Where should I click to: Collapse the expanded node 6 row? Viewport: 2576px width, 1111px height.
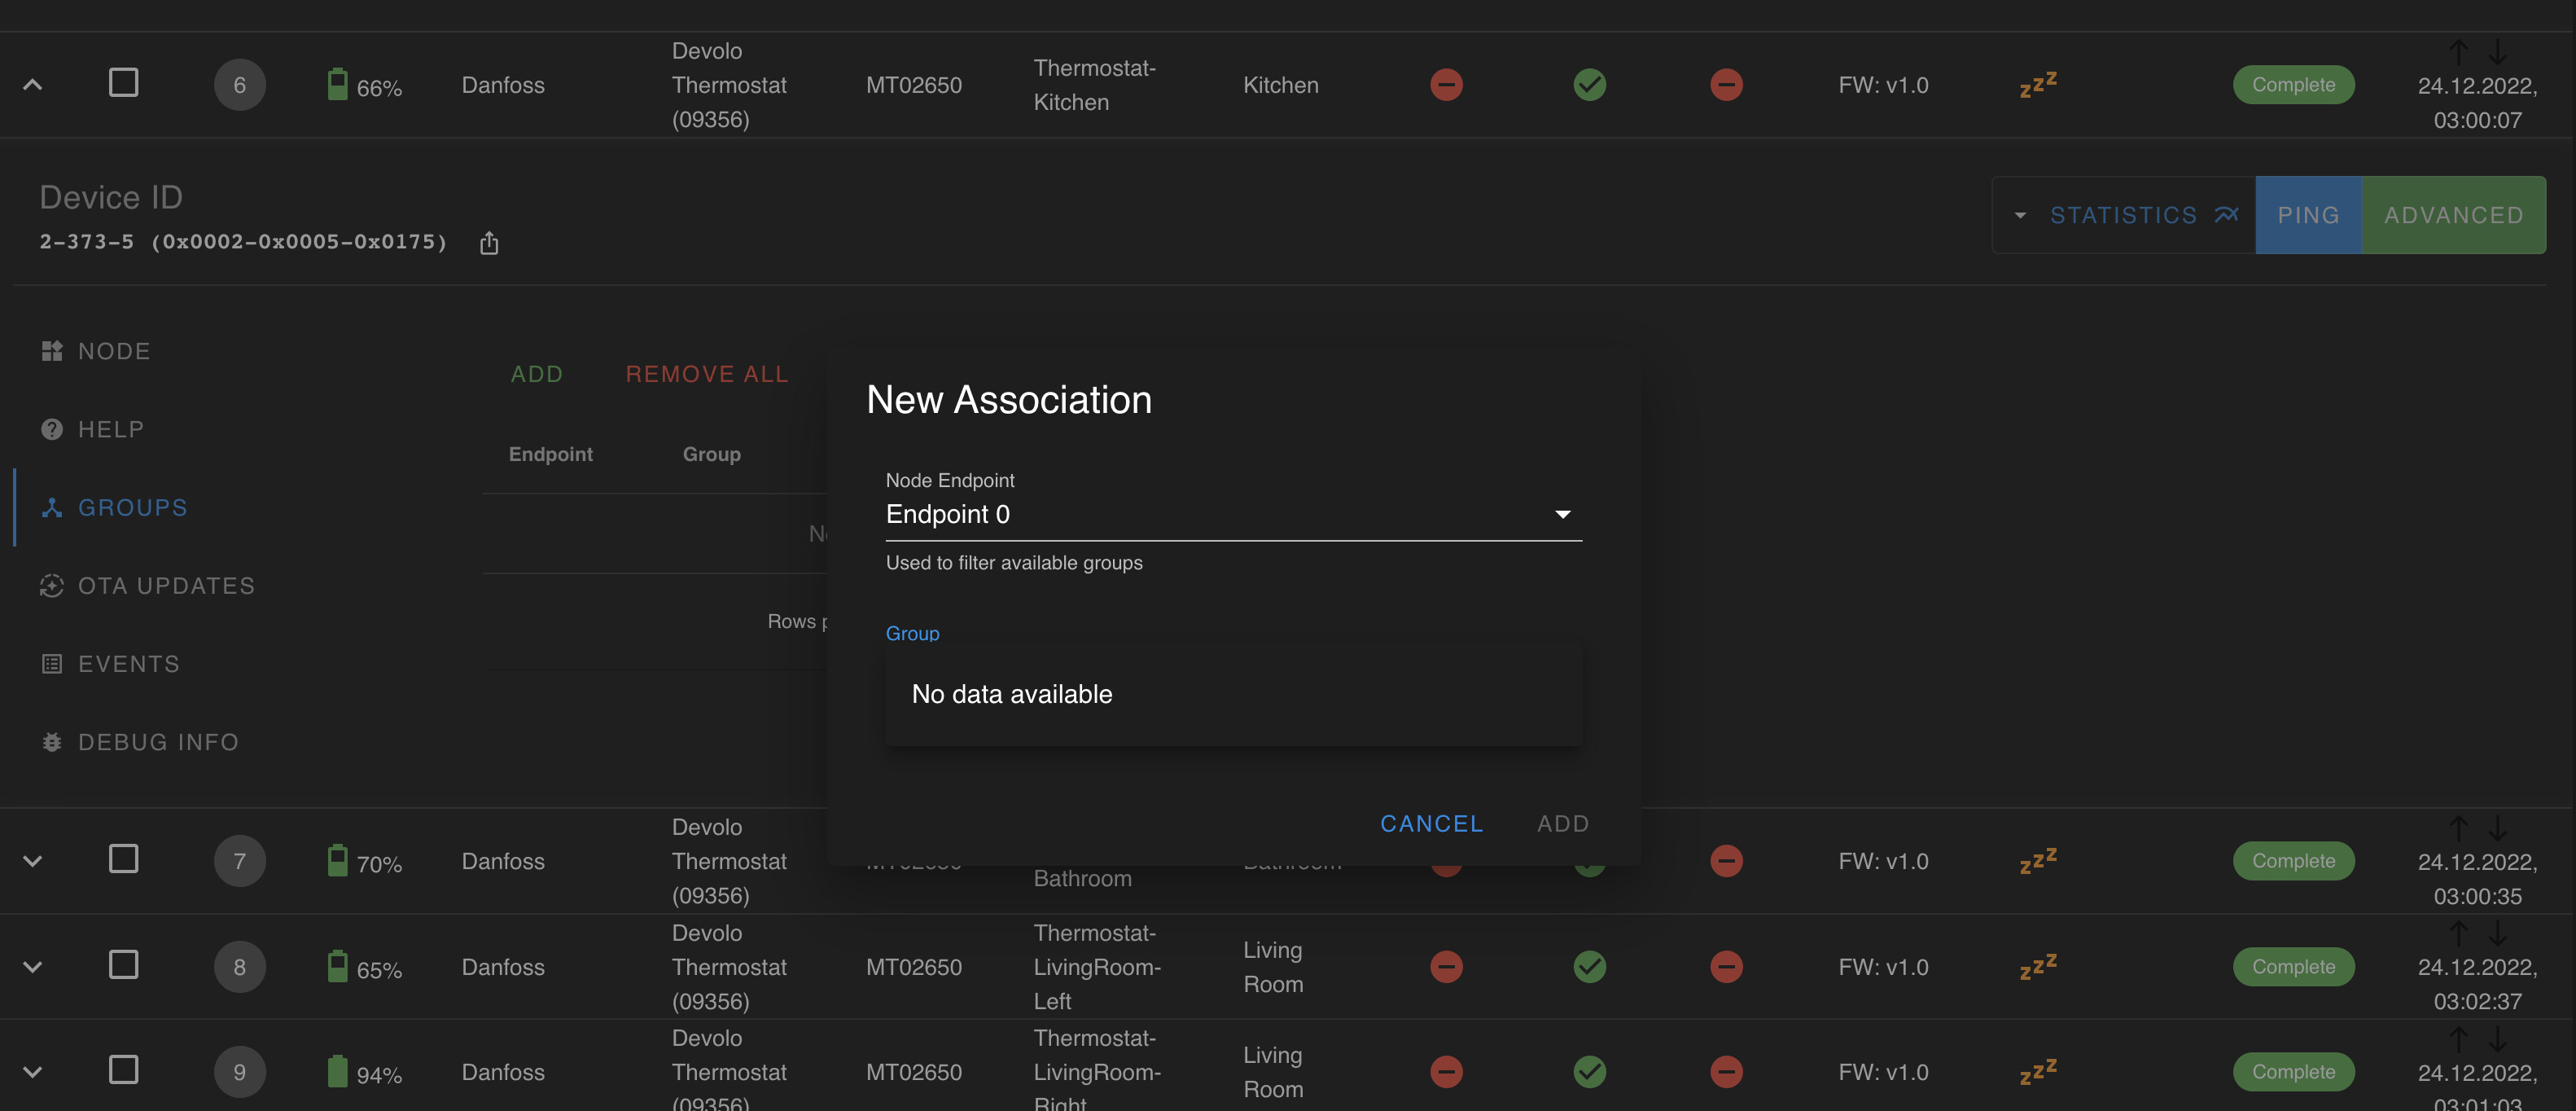coord(32,85)
